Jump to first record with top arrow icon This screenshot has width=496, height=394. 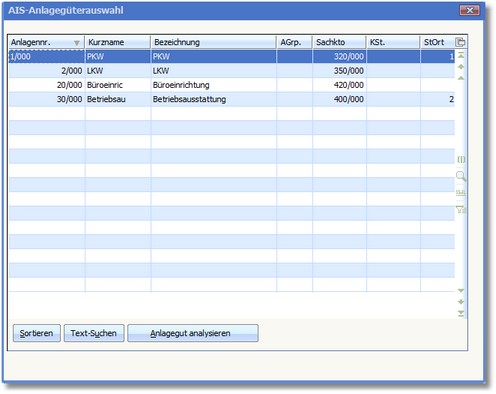pyautogui.click(x=461, y=55)
